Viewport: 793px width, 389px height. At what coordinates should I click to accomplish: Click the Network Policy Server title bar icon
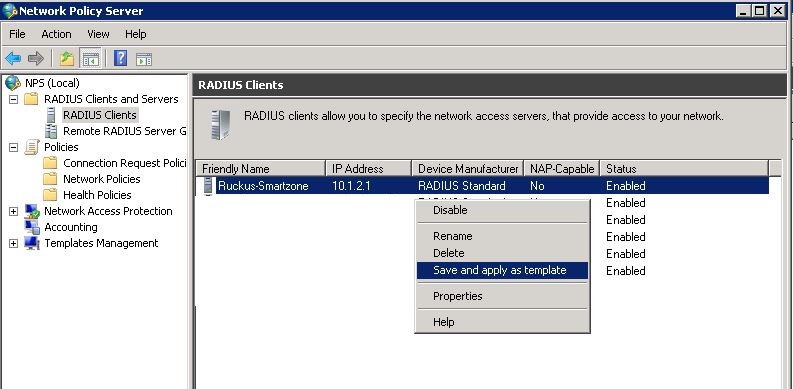[x=9, y=11]
